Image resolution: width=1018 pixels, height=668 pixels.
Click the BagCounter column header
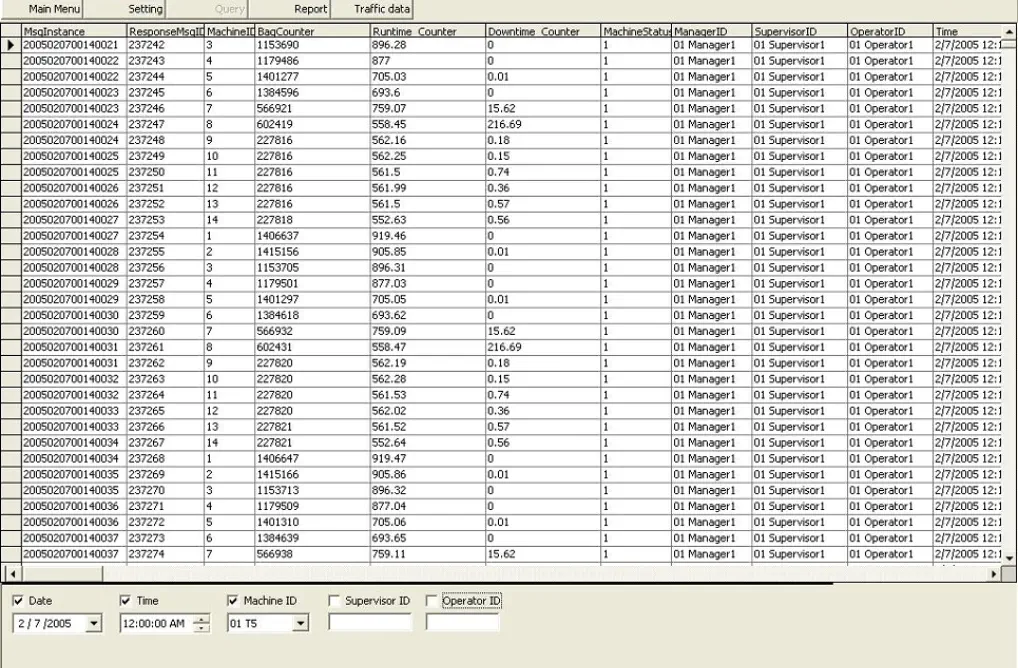click(x=312, y=32)
